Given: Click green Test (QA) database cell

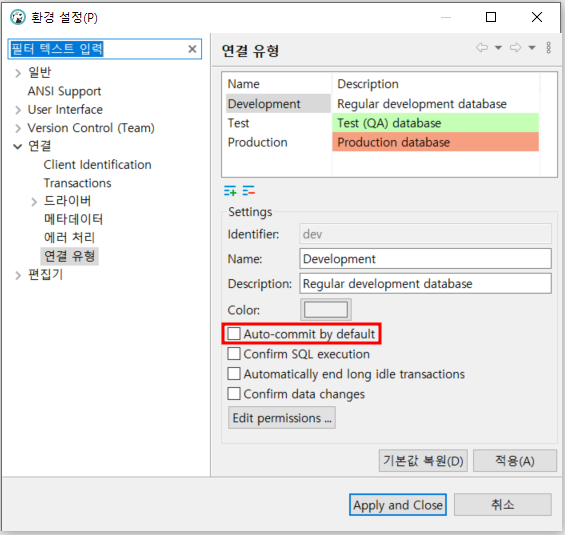Looking at the screenshot, I should point(435,123).
